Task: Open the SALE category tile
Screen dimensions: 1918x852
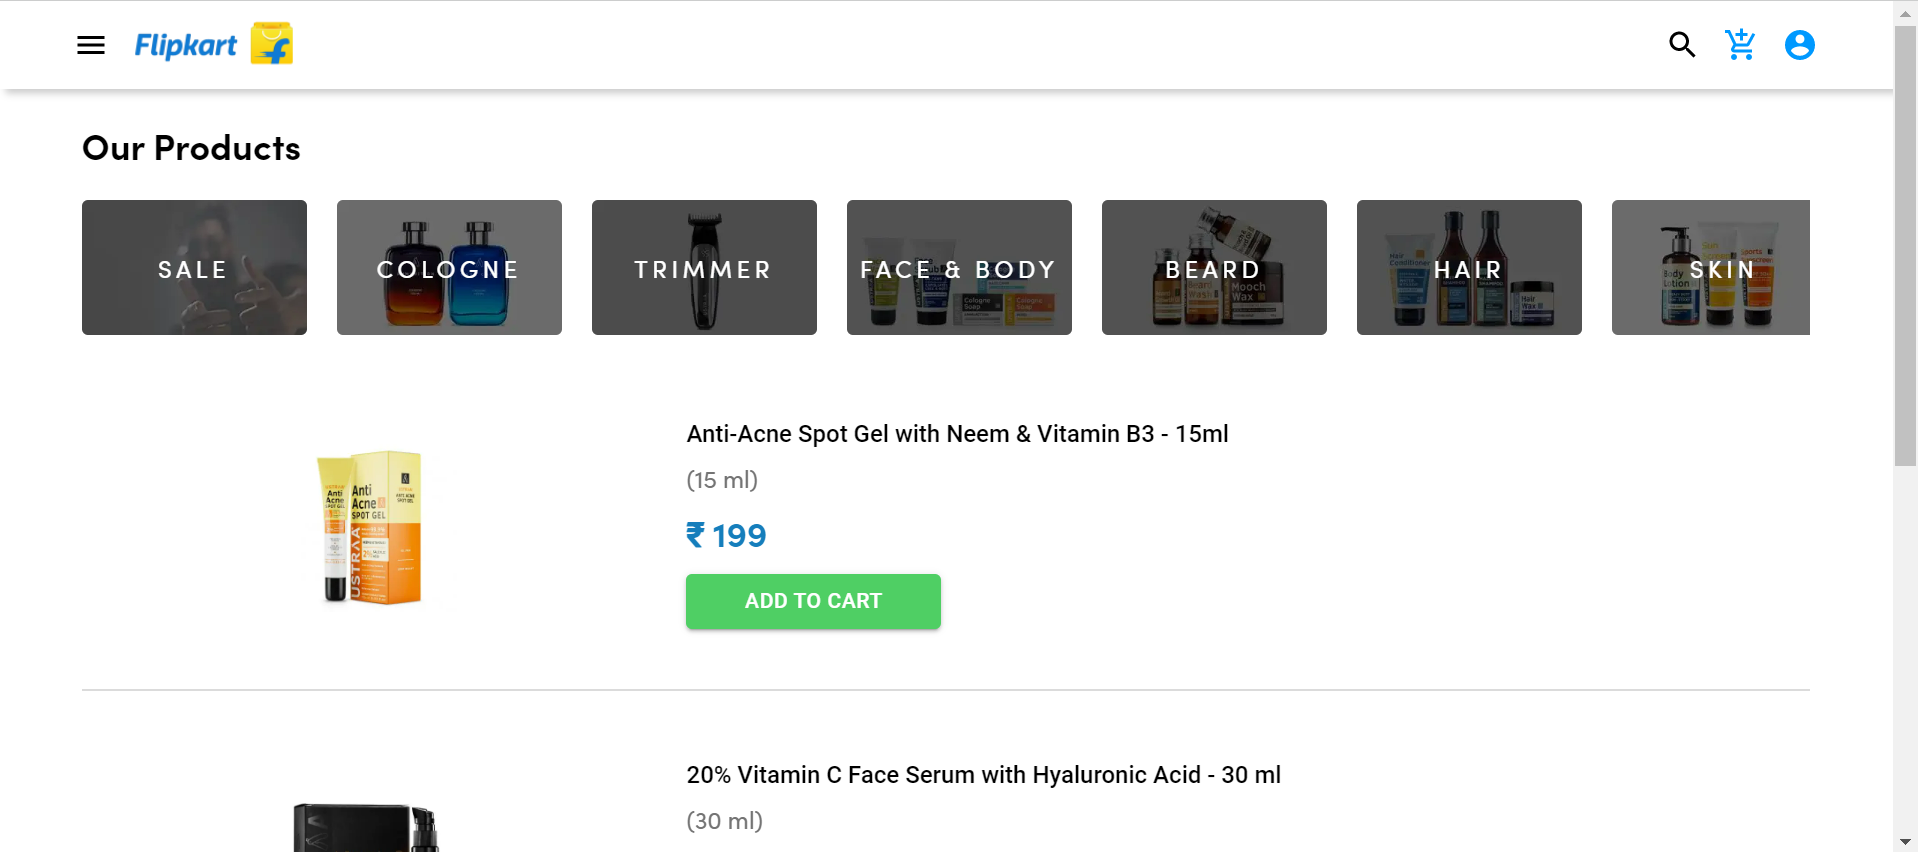Action: click(x=194, y=267)
